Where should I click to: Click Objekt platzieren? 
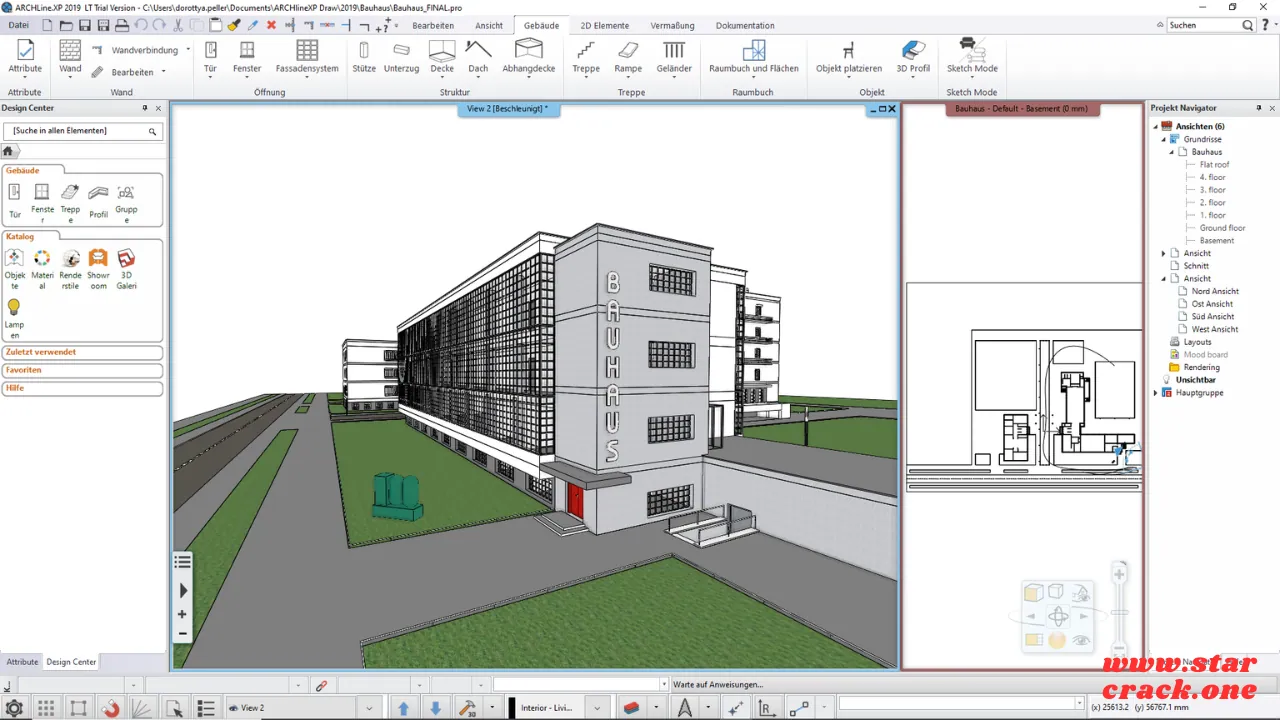pyautogui.click(x=849, y=56)
